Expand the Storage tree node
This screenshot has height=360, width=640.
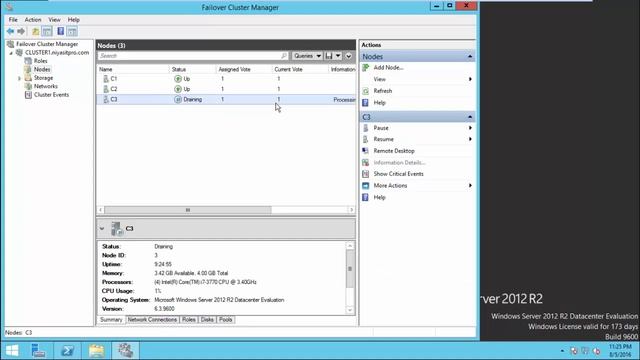(19, 78)
